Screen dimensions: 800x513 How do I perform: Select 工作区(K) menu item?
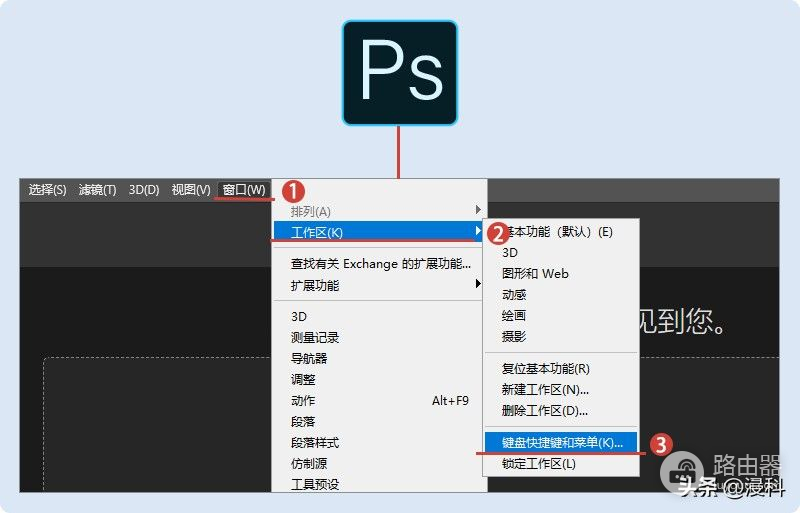tap(379, 232)
